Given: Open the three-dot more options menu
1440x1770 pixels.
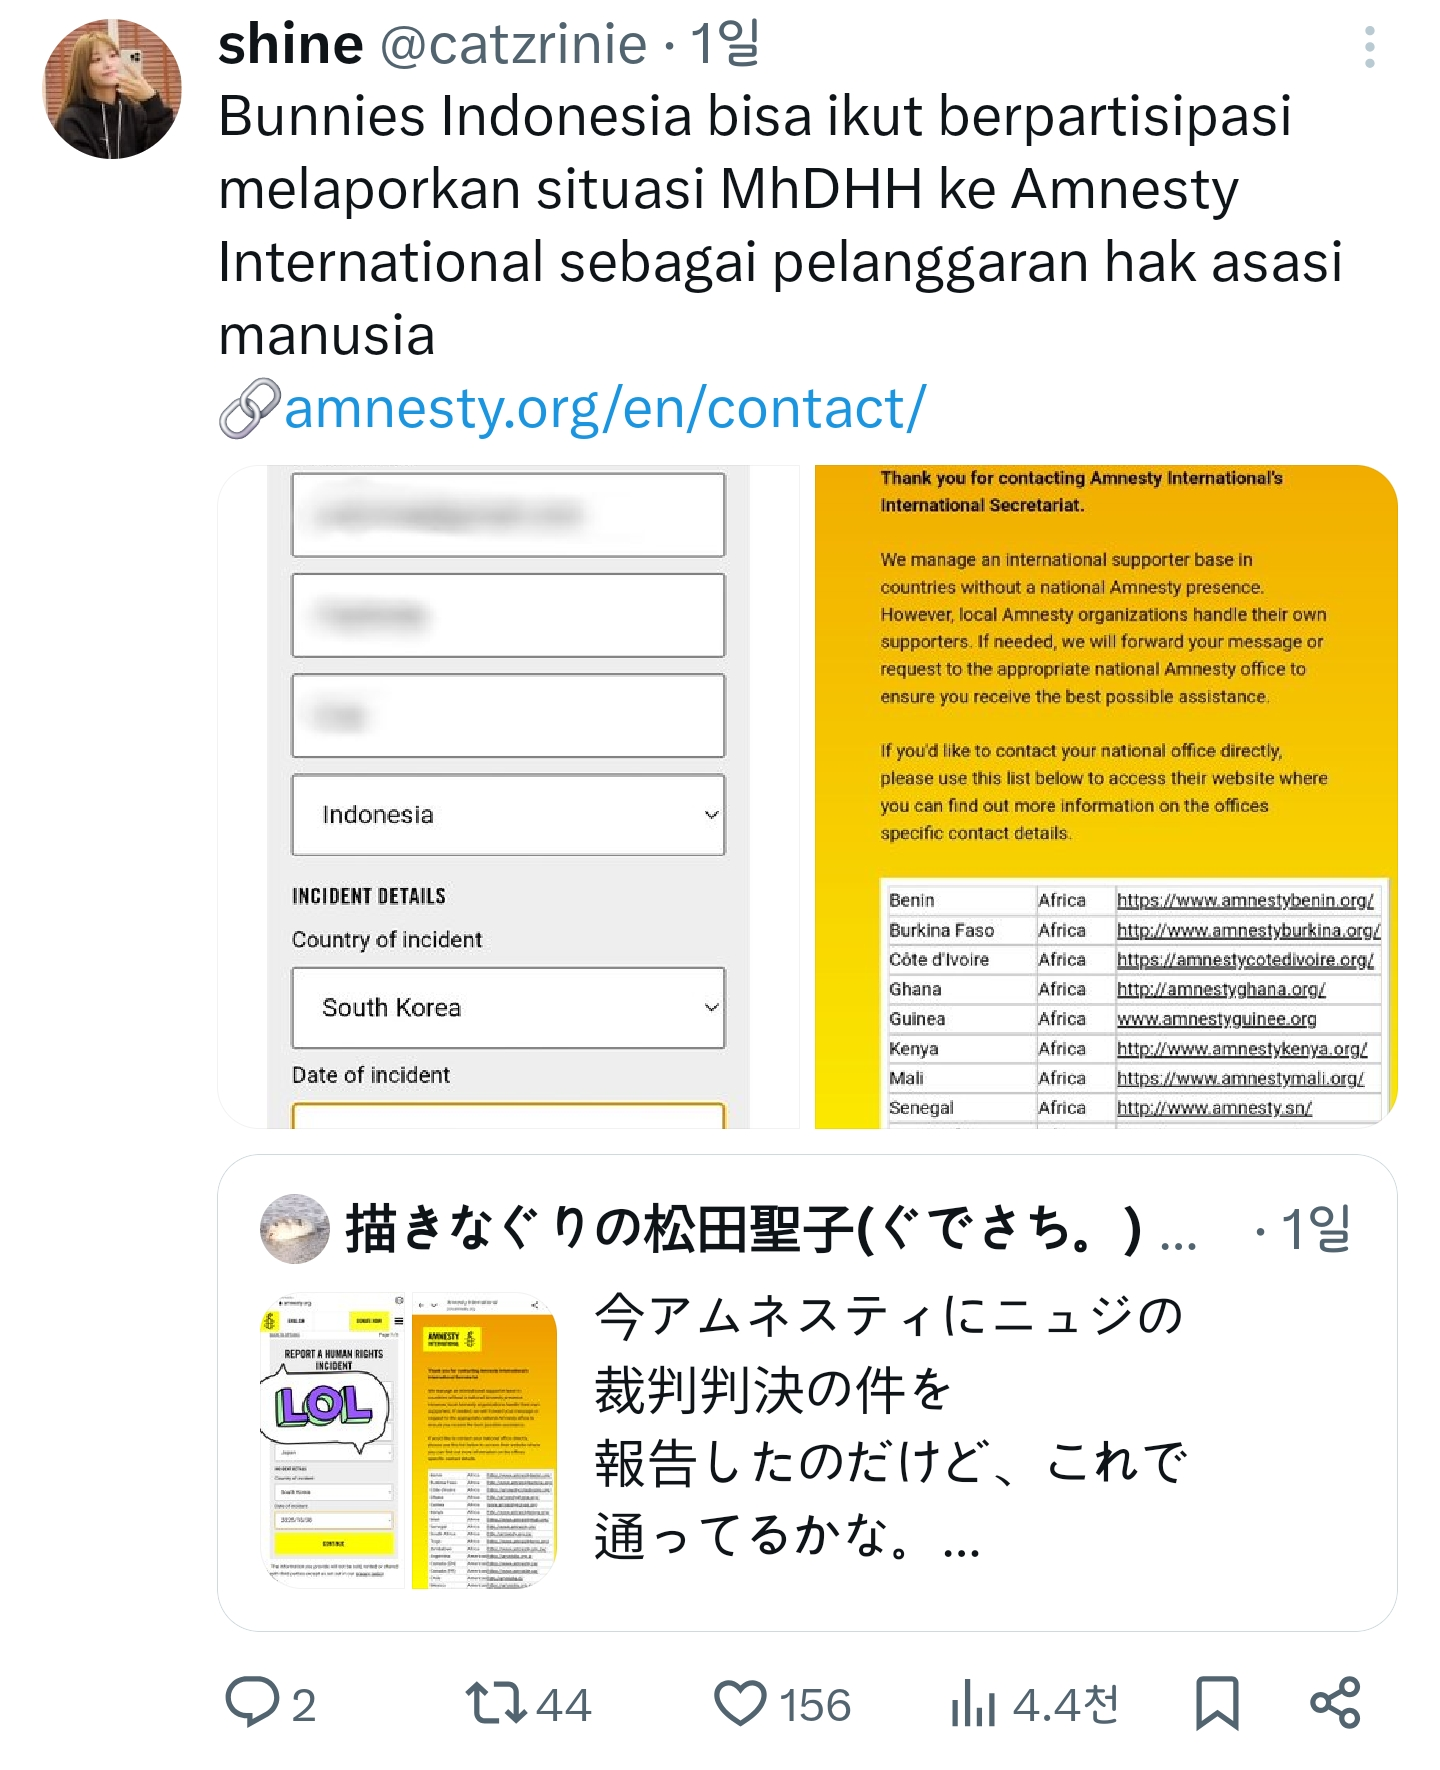Looking at the screenshot, I should 1369,47.
